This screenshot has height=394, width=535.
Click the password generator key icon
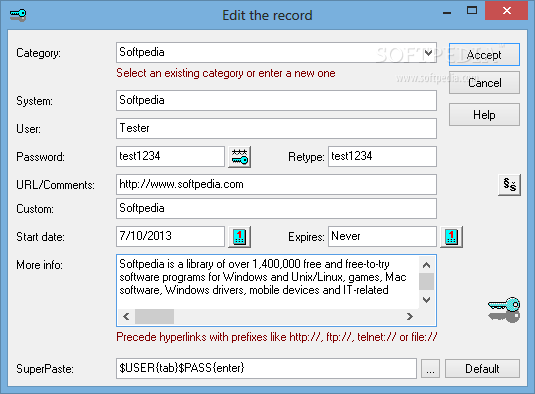point(240,157)
